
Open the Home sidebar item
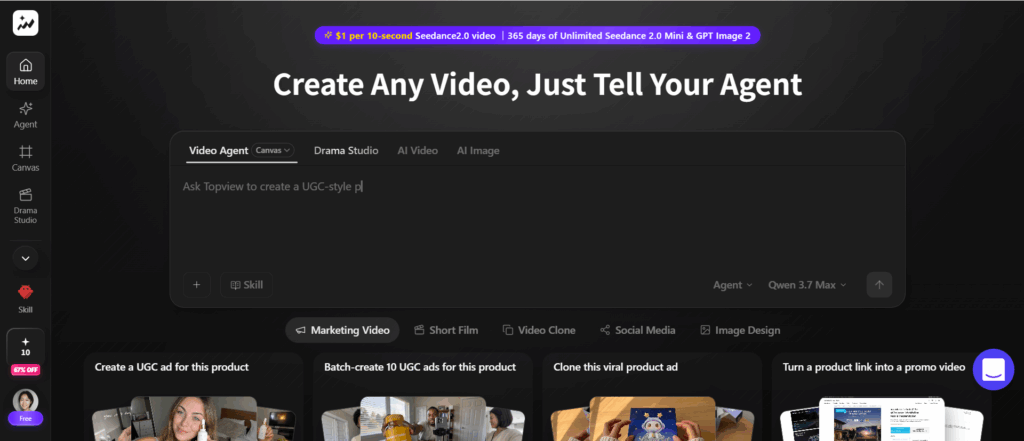(25, 71)
